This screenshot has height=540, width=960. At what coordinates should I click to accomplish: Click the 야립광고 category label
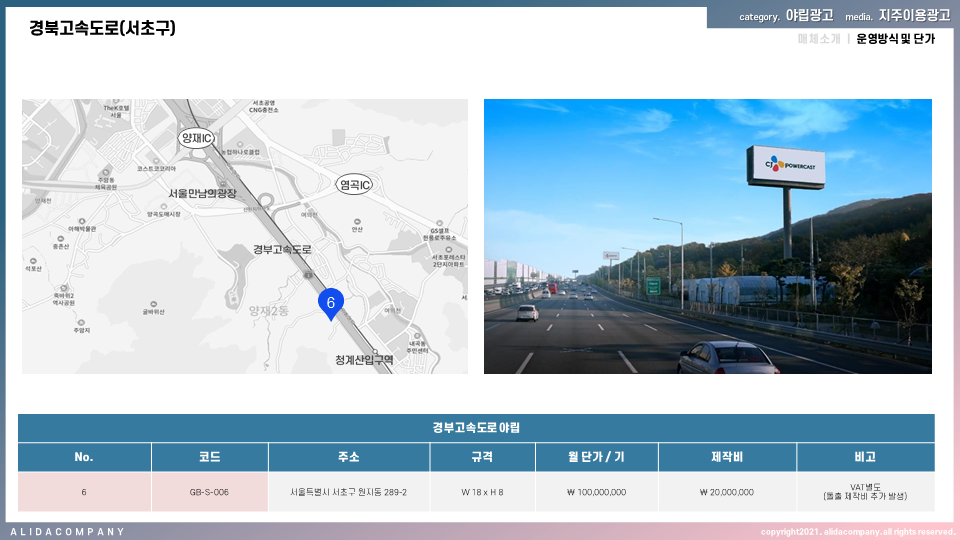tap(809, 16)
